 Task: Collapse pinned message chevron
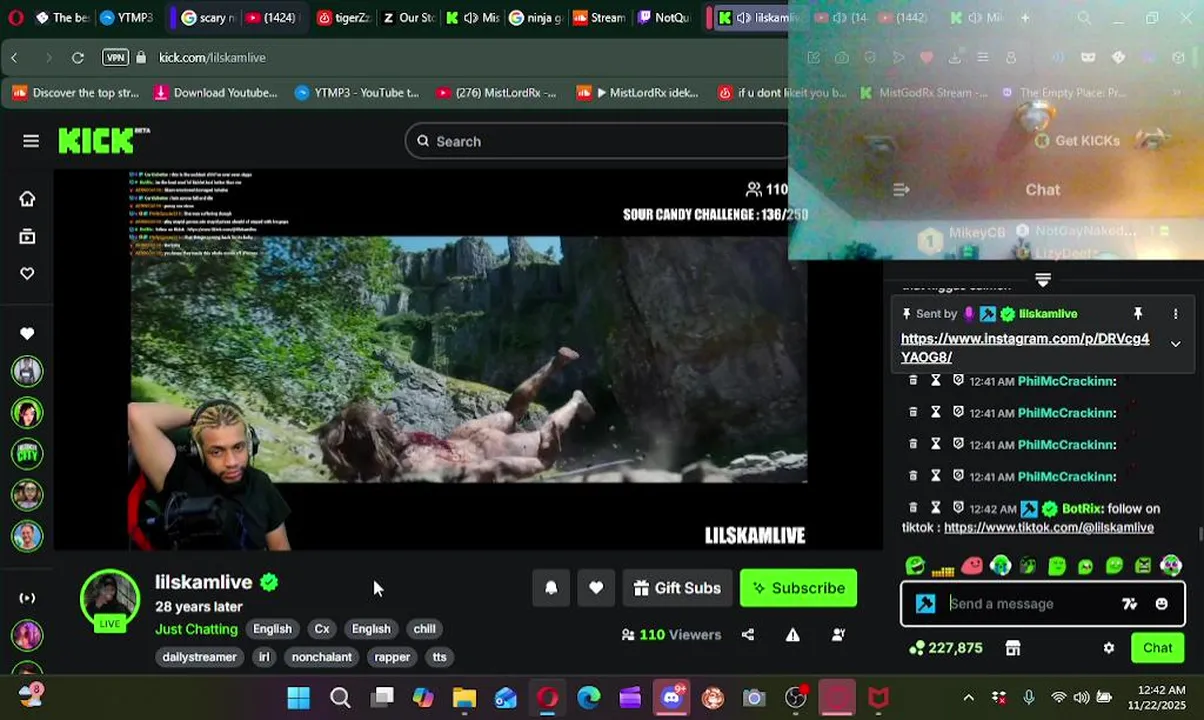1175,344
